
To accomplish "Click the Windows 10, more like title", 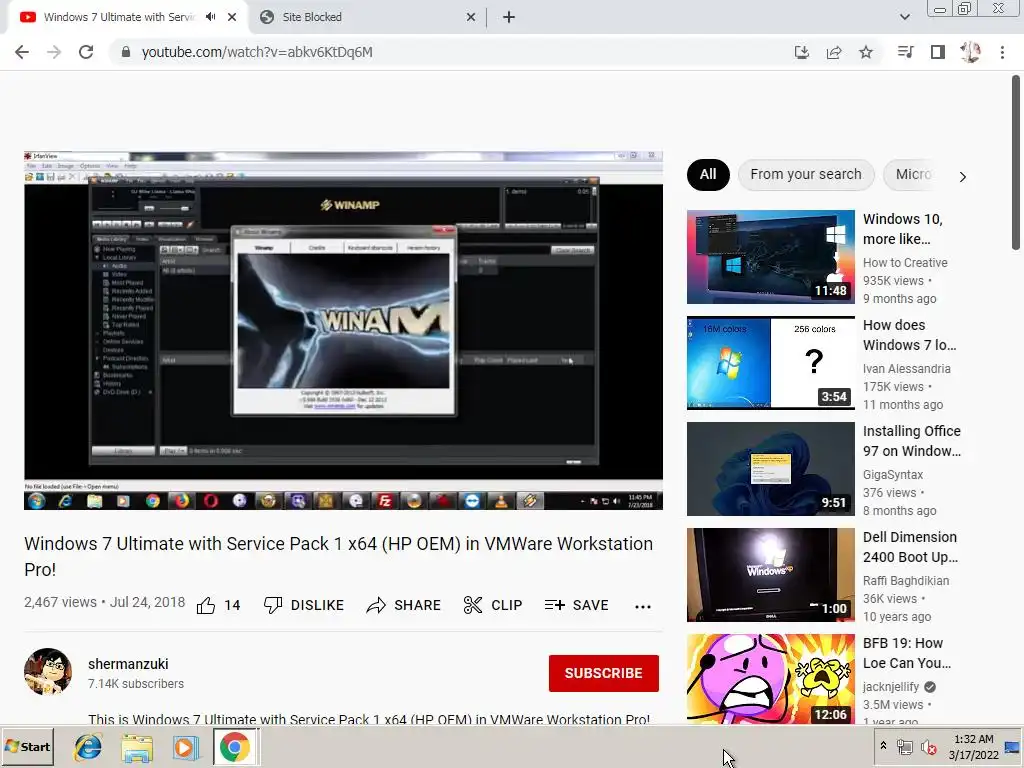I will point(903,229).
